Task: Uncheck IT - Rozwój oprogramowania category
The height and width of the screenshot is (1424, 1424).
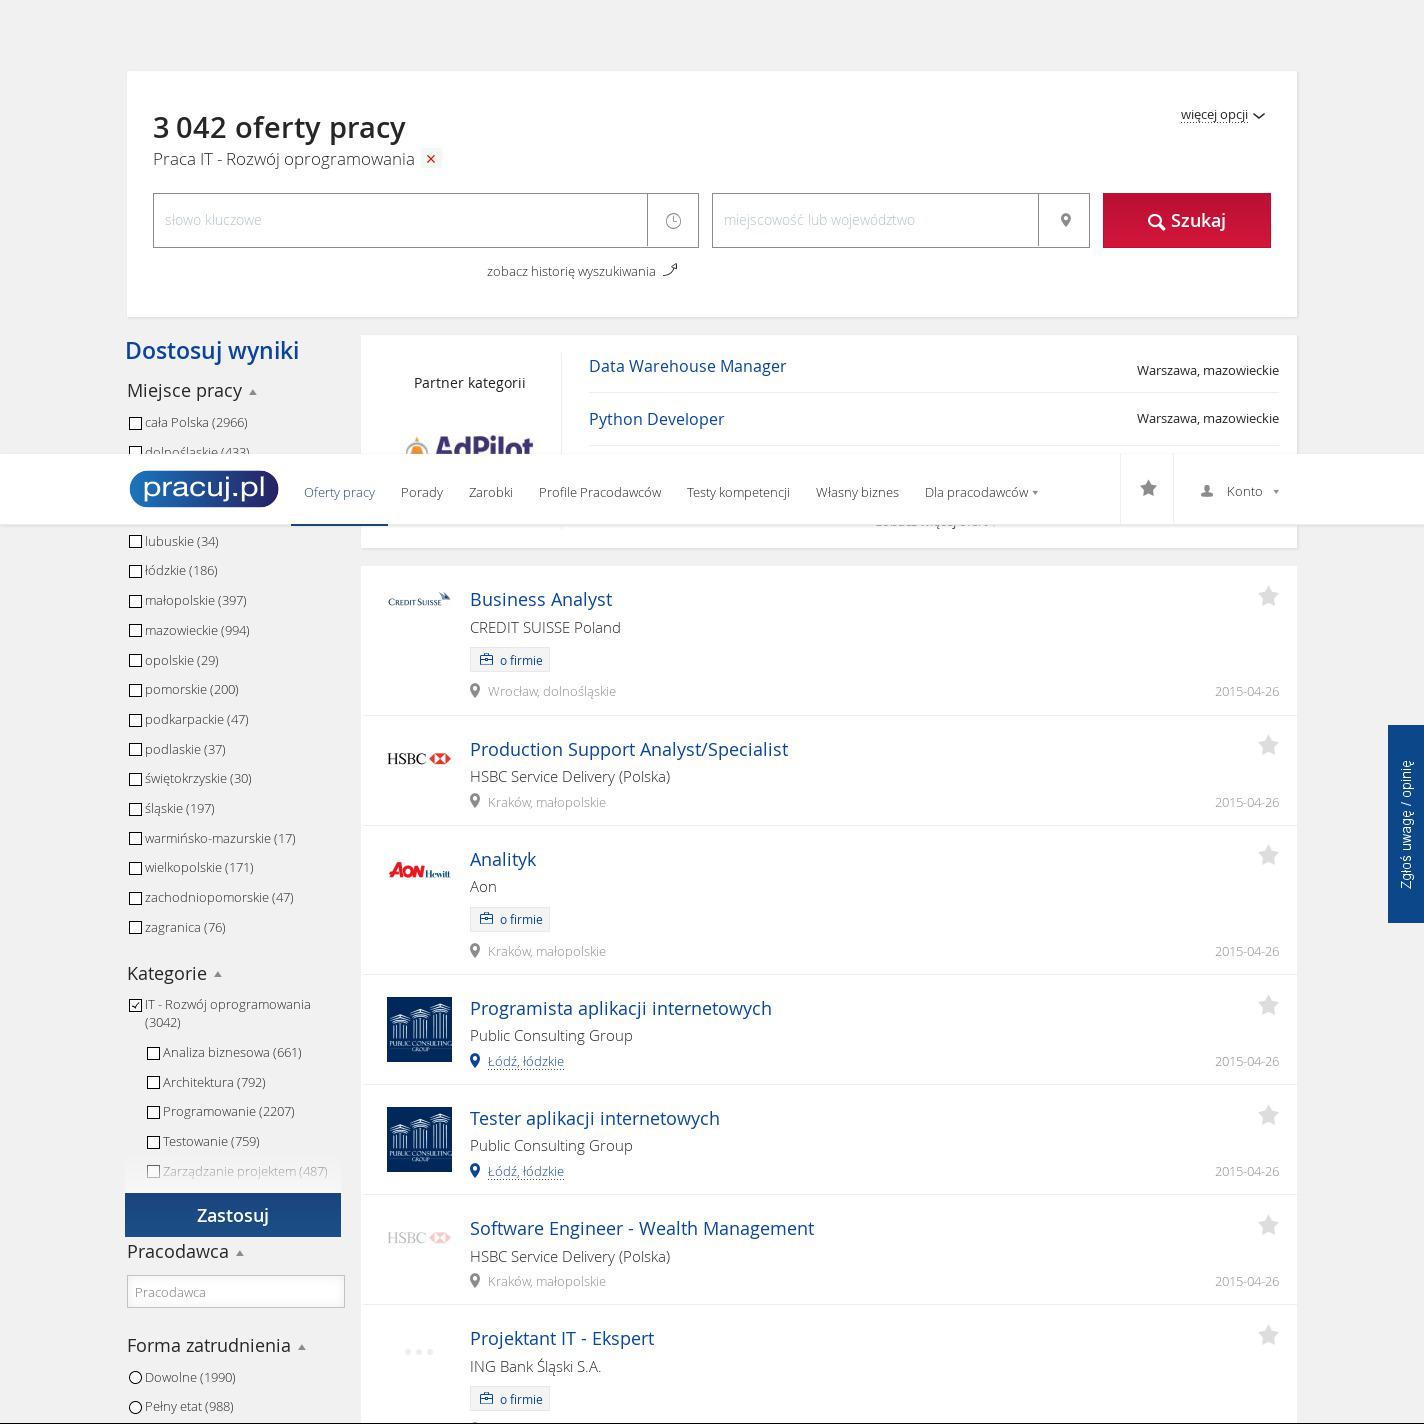Action: pyautogui.click(x=135, y=1005)
